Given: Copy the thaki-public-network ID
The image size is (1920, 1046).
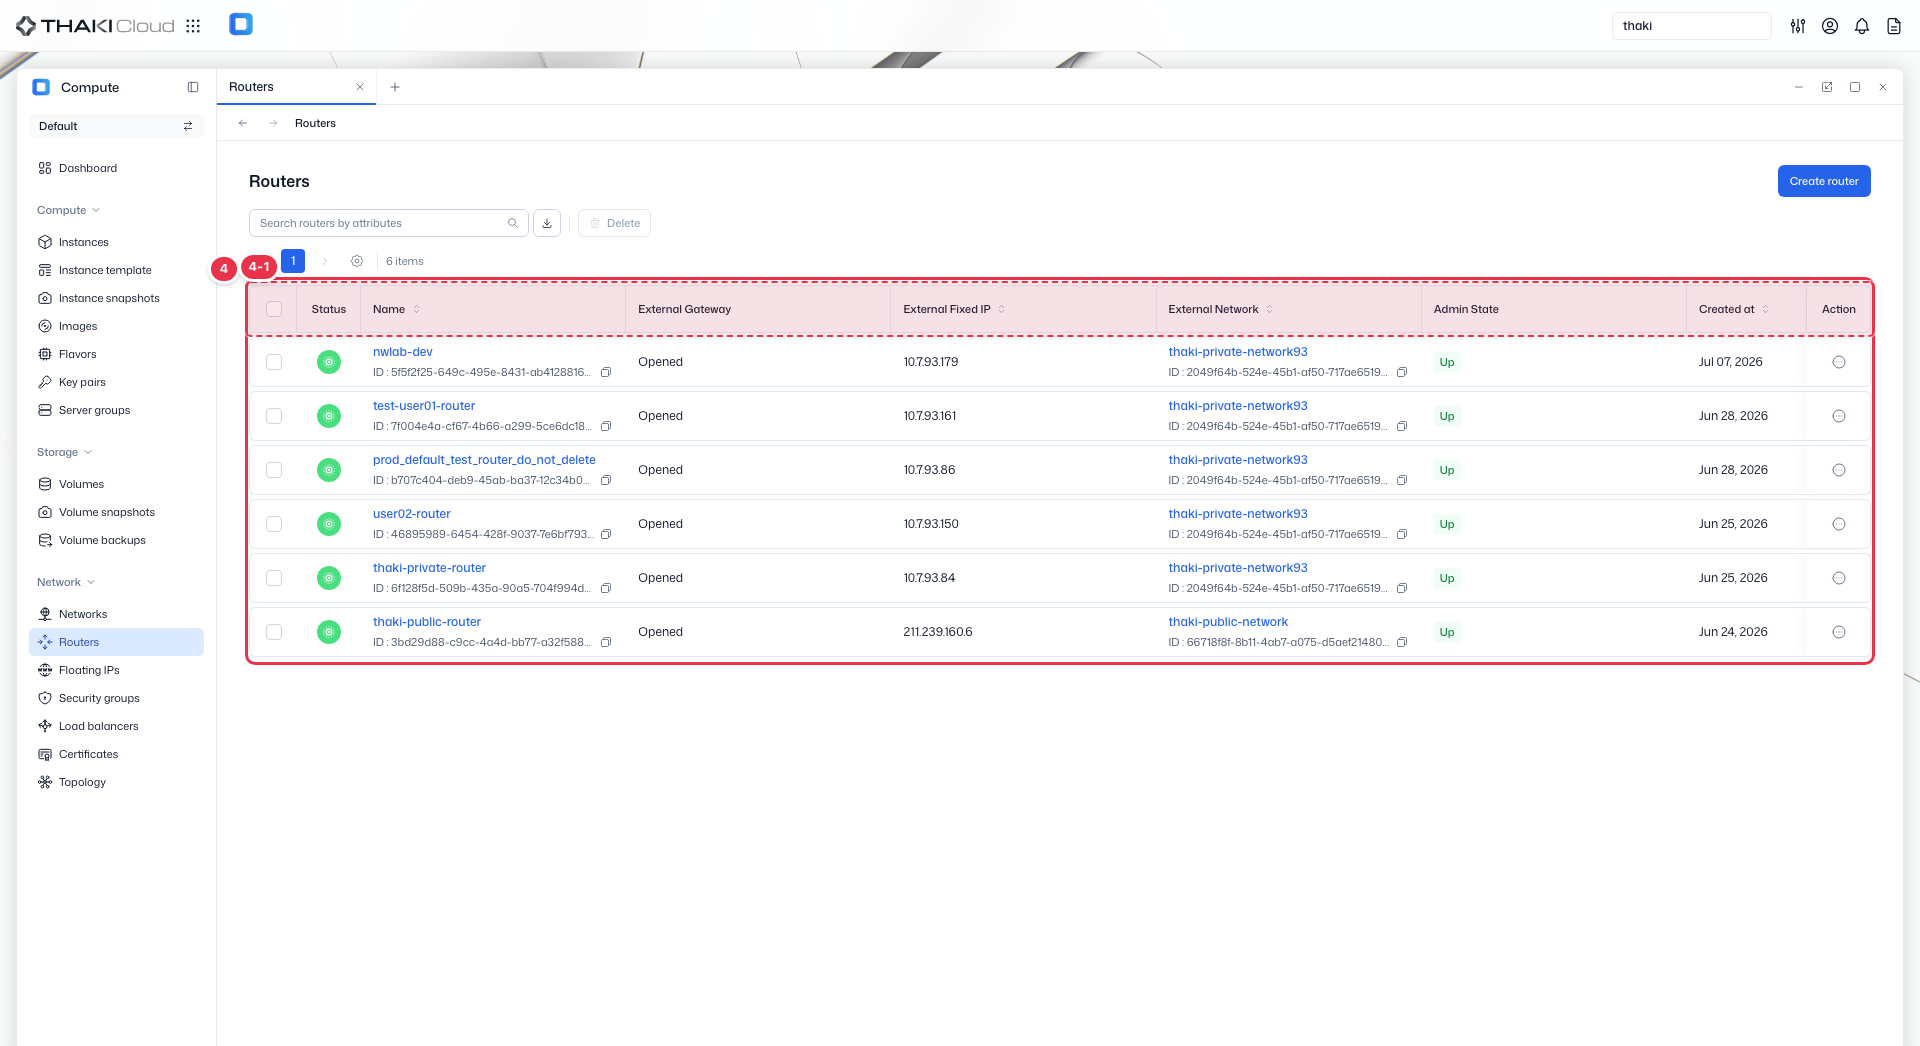Looking at the screenshot, I should point(1402,642).
